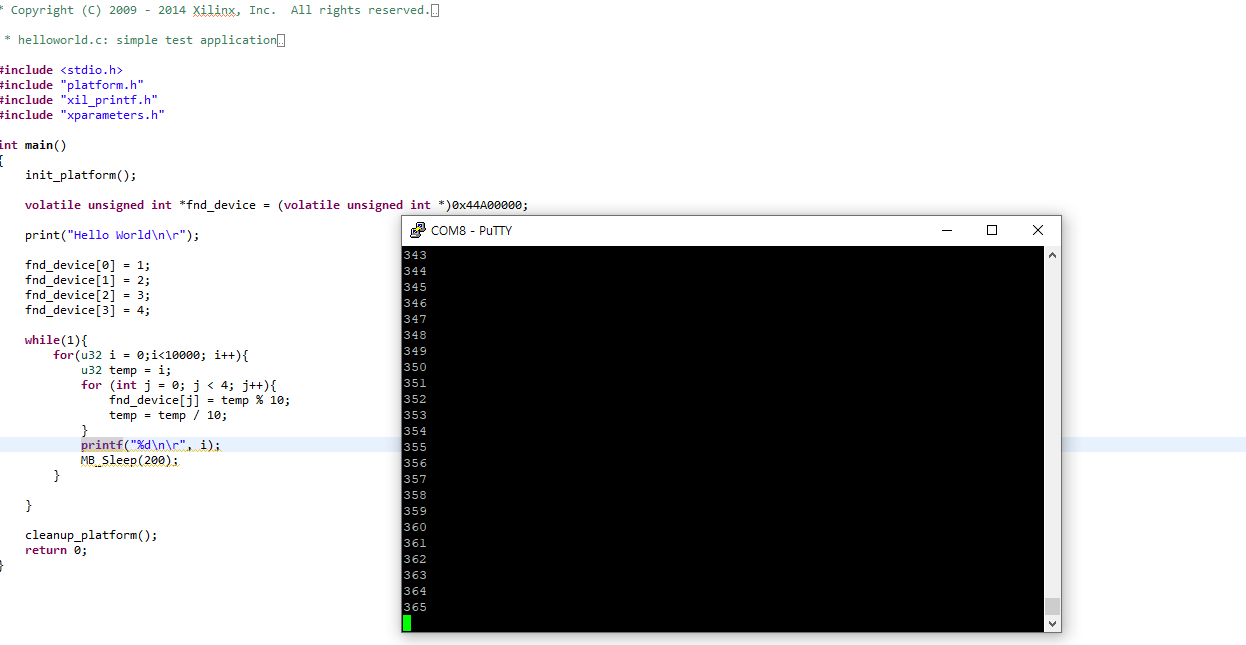Click terminal output line 359
The image size is (1246, 645).
415,511
